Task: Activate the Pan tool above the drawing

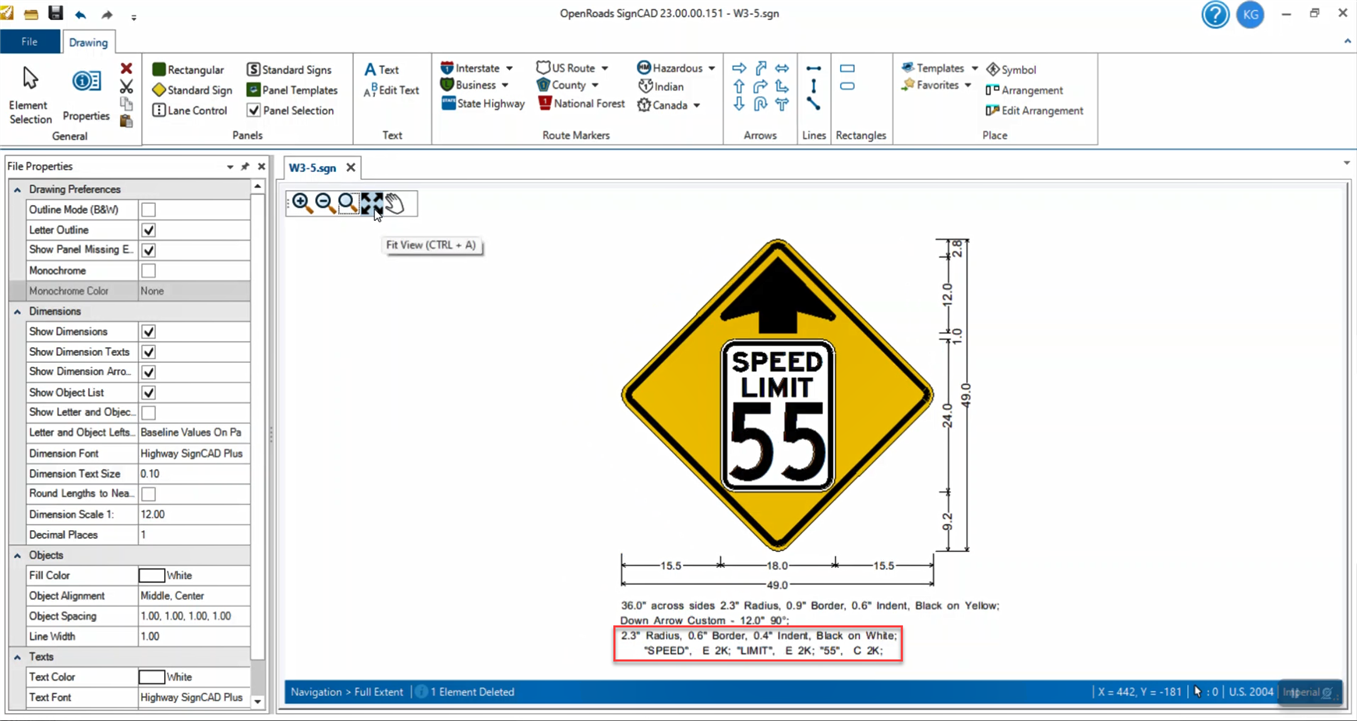Action: [x=394, y=203]
